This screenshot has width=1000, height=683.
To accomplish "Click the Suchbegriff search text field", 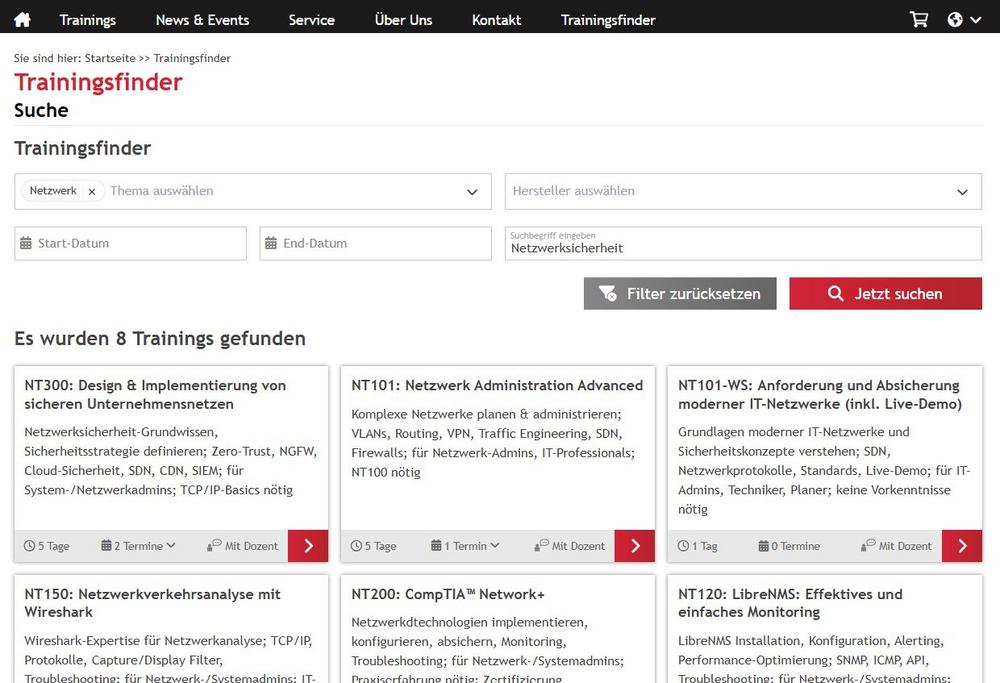I will (x=742, y=247).
